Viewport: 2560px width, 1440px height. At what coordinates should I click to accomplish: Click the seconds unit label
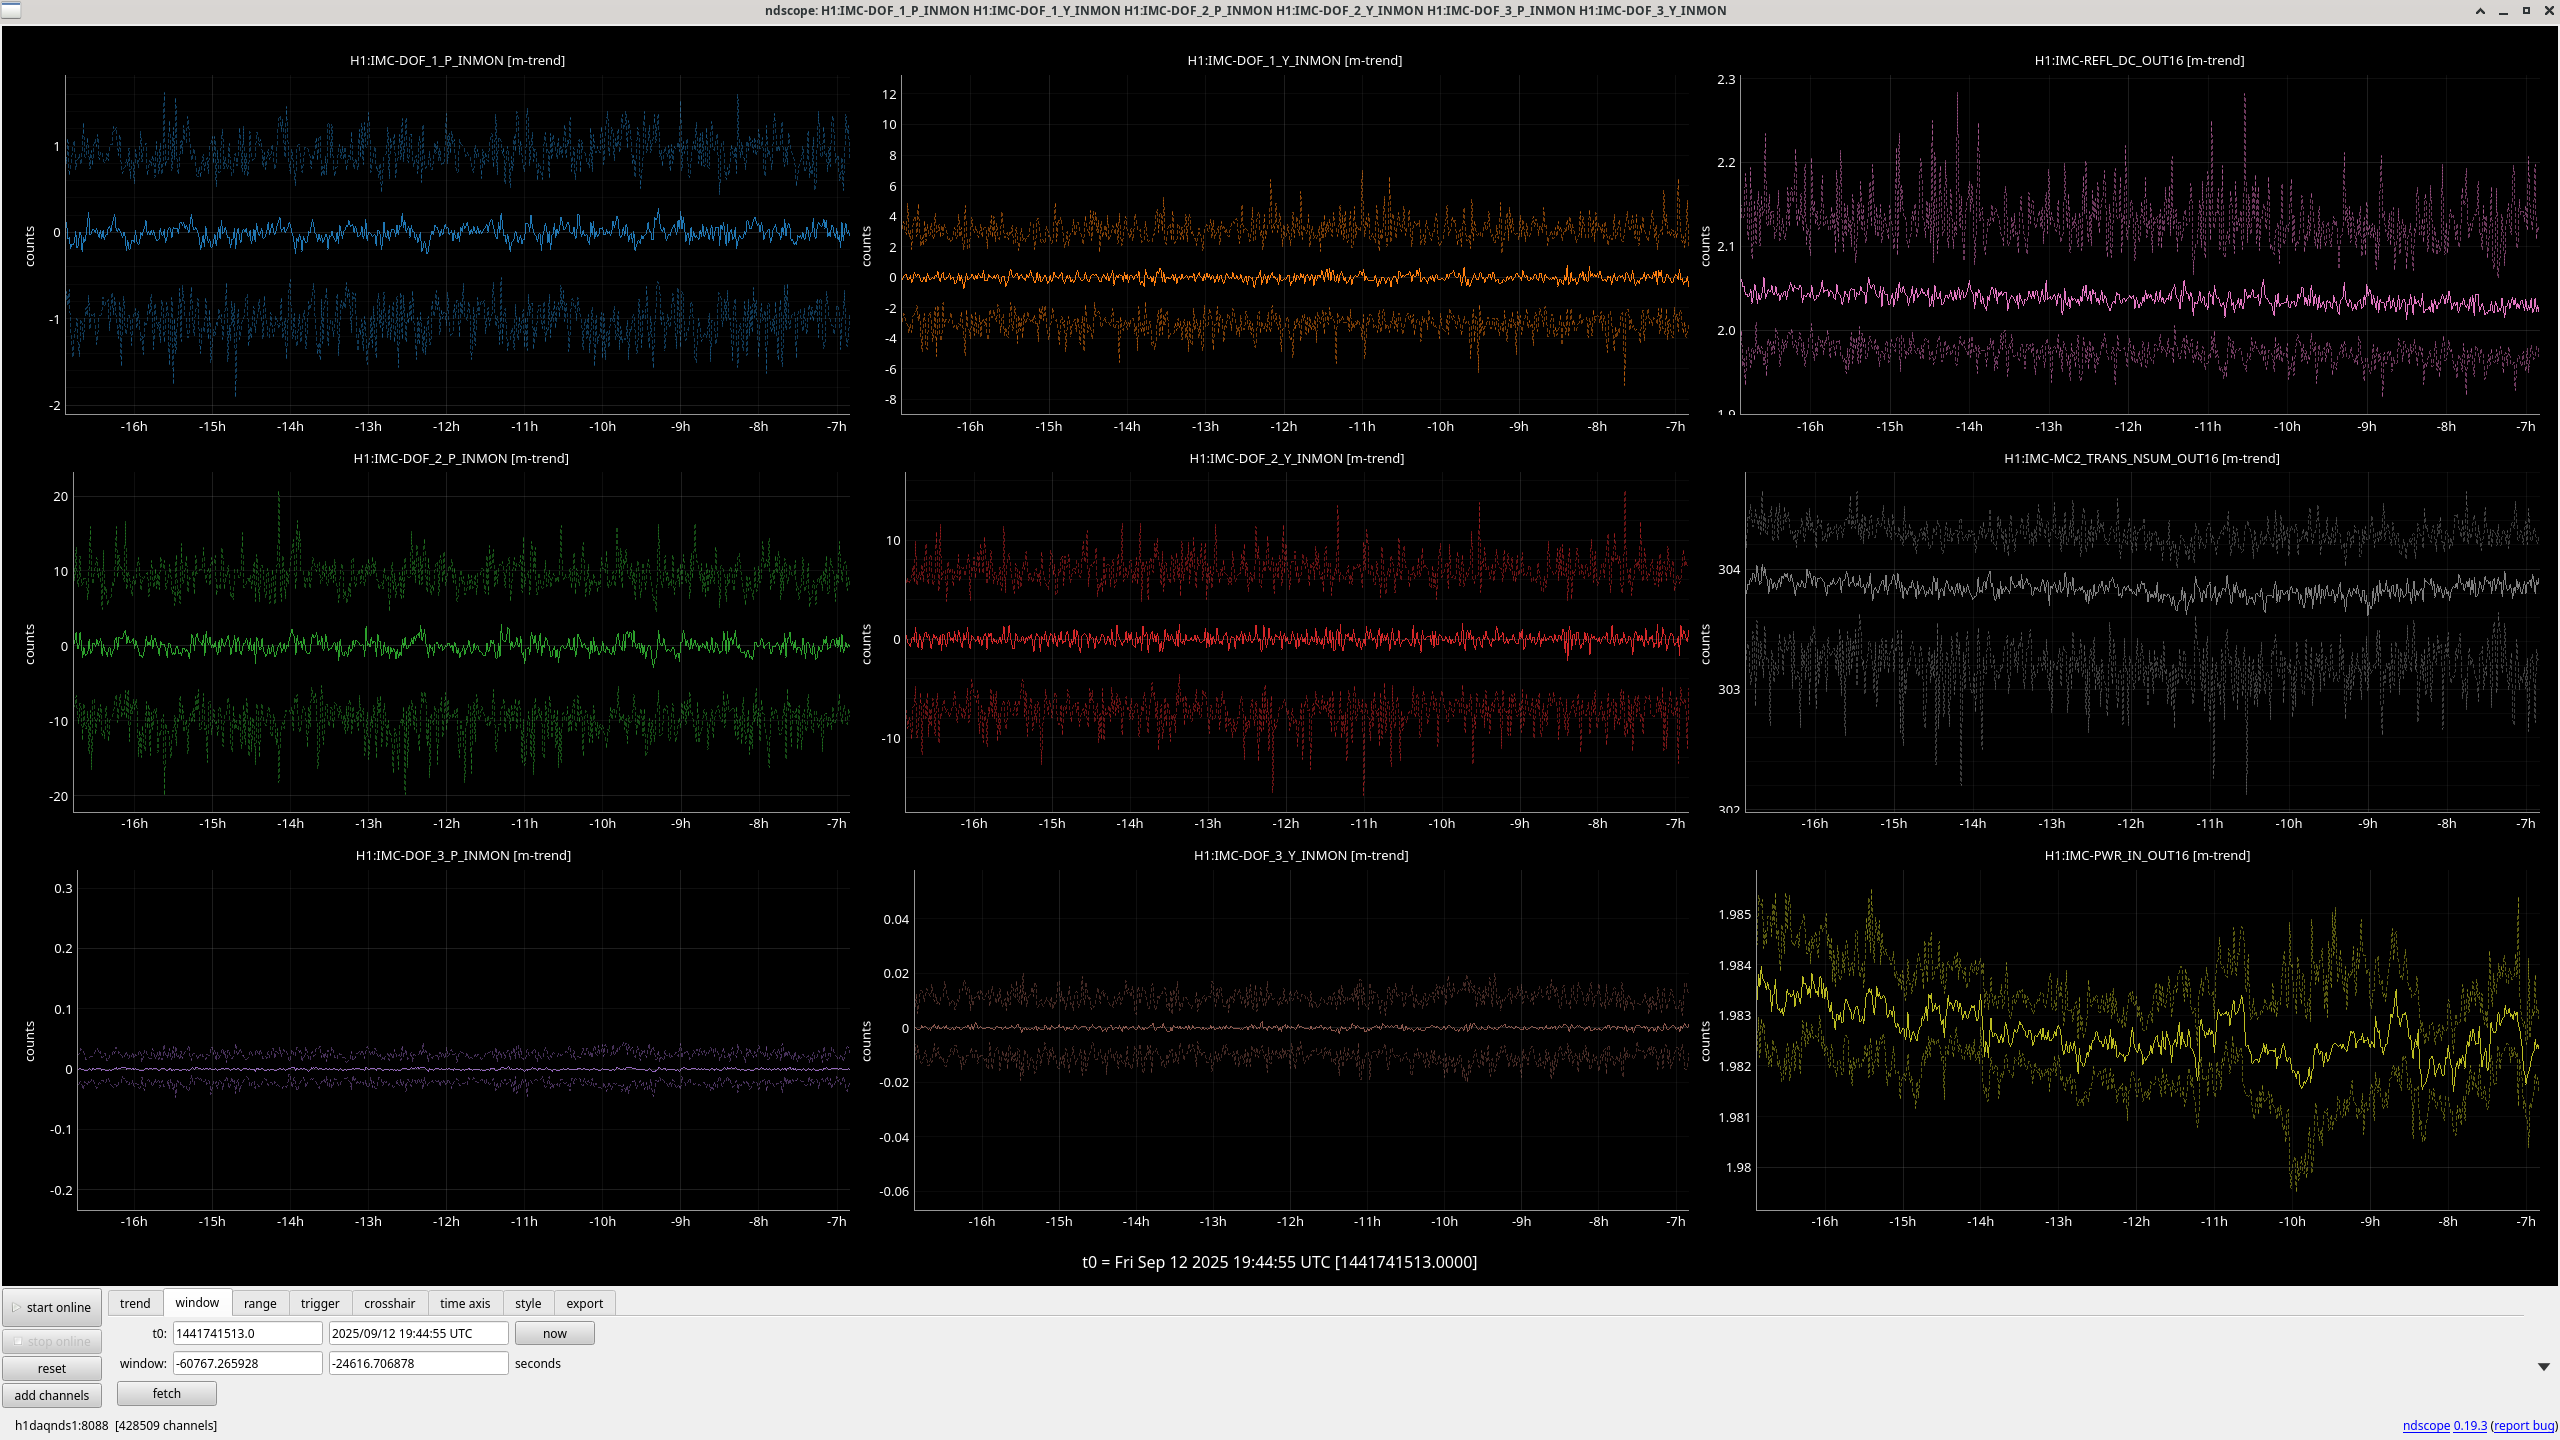[x=538, y=1364]
